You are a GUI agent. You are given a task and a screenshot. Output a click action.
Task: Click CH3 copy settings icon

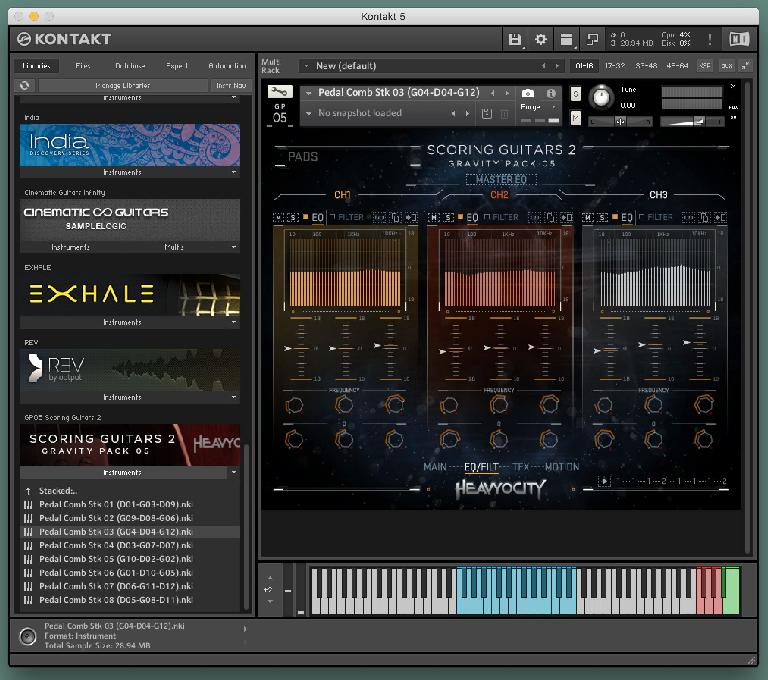point(704,217)
